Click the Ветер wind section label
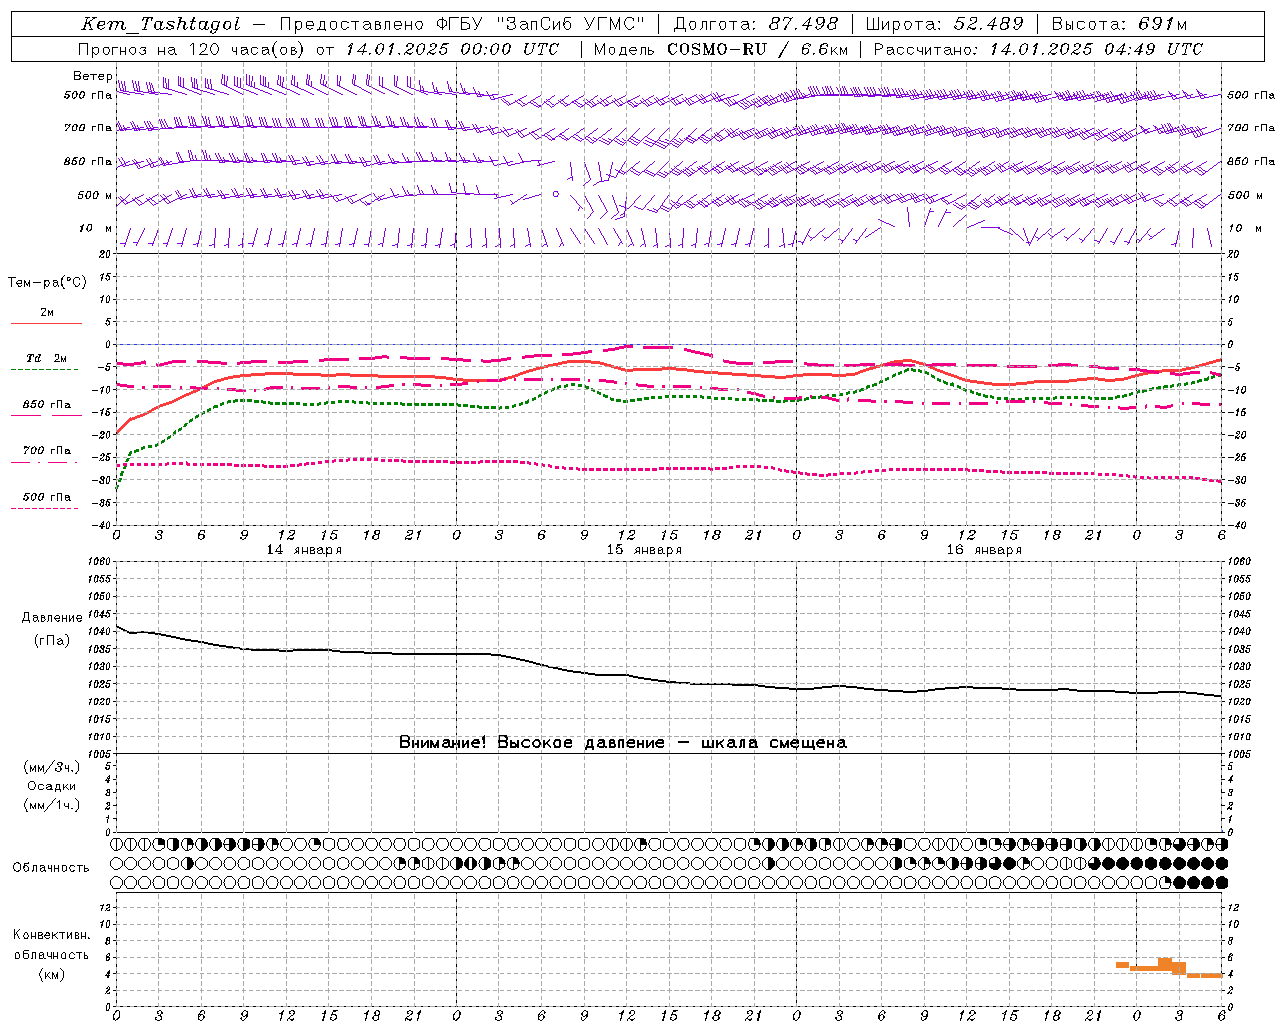The height and width of the screenshot is (1024, 1280). pyautogui.click(x=93, y=76)
